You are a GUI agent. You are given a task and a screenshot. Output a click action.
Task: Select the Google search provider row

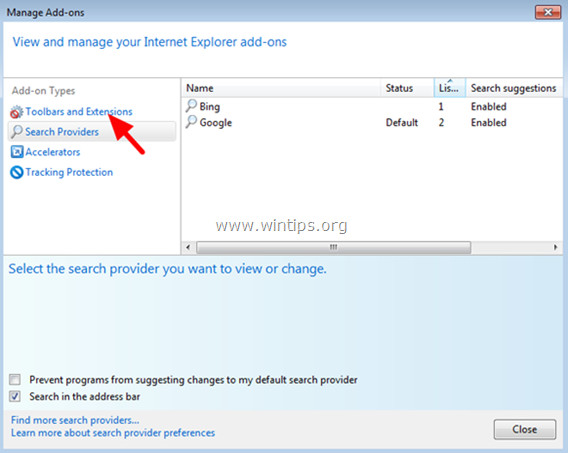(x=372, y=122)
